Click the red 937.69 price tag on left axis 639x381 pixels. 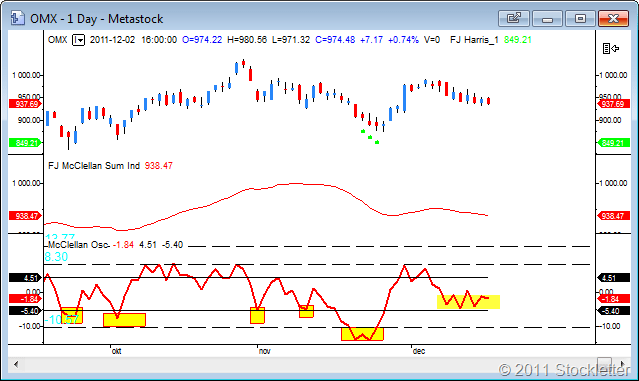(26, 104)
